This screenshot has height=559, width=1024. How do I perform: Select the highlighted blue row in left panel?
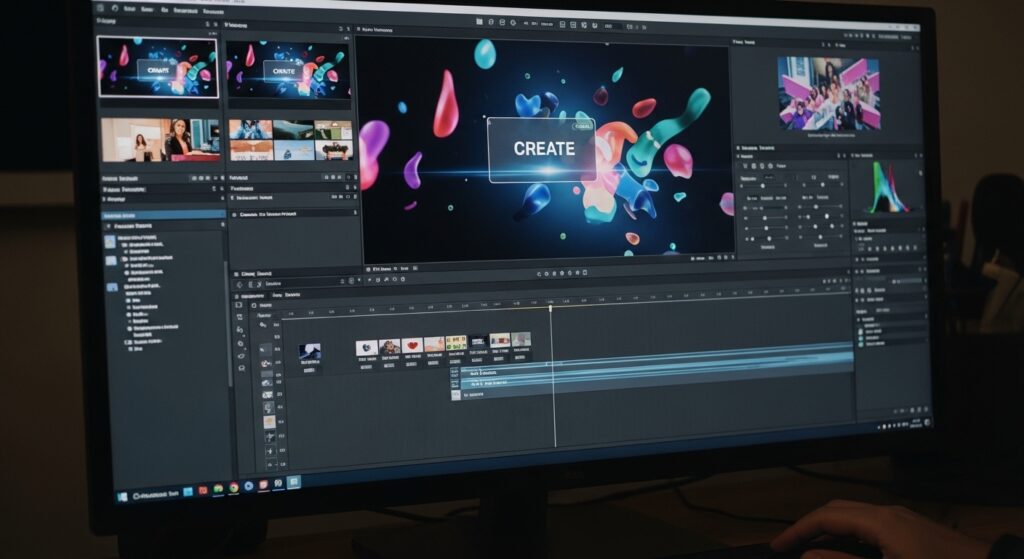[x=163, y=214]
